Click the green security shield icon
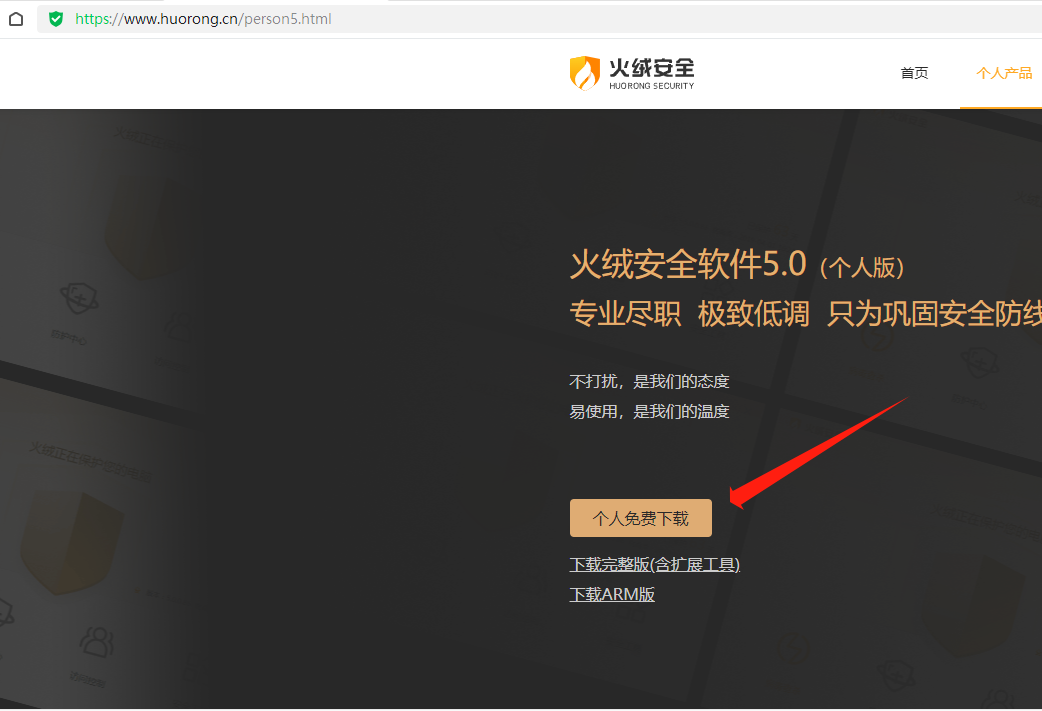Screen dimensions: 1042x711 56,19
